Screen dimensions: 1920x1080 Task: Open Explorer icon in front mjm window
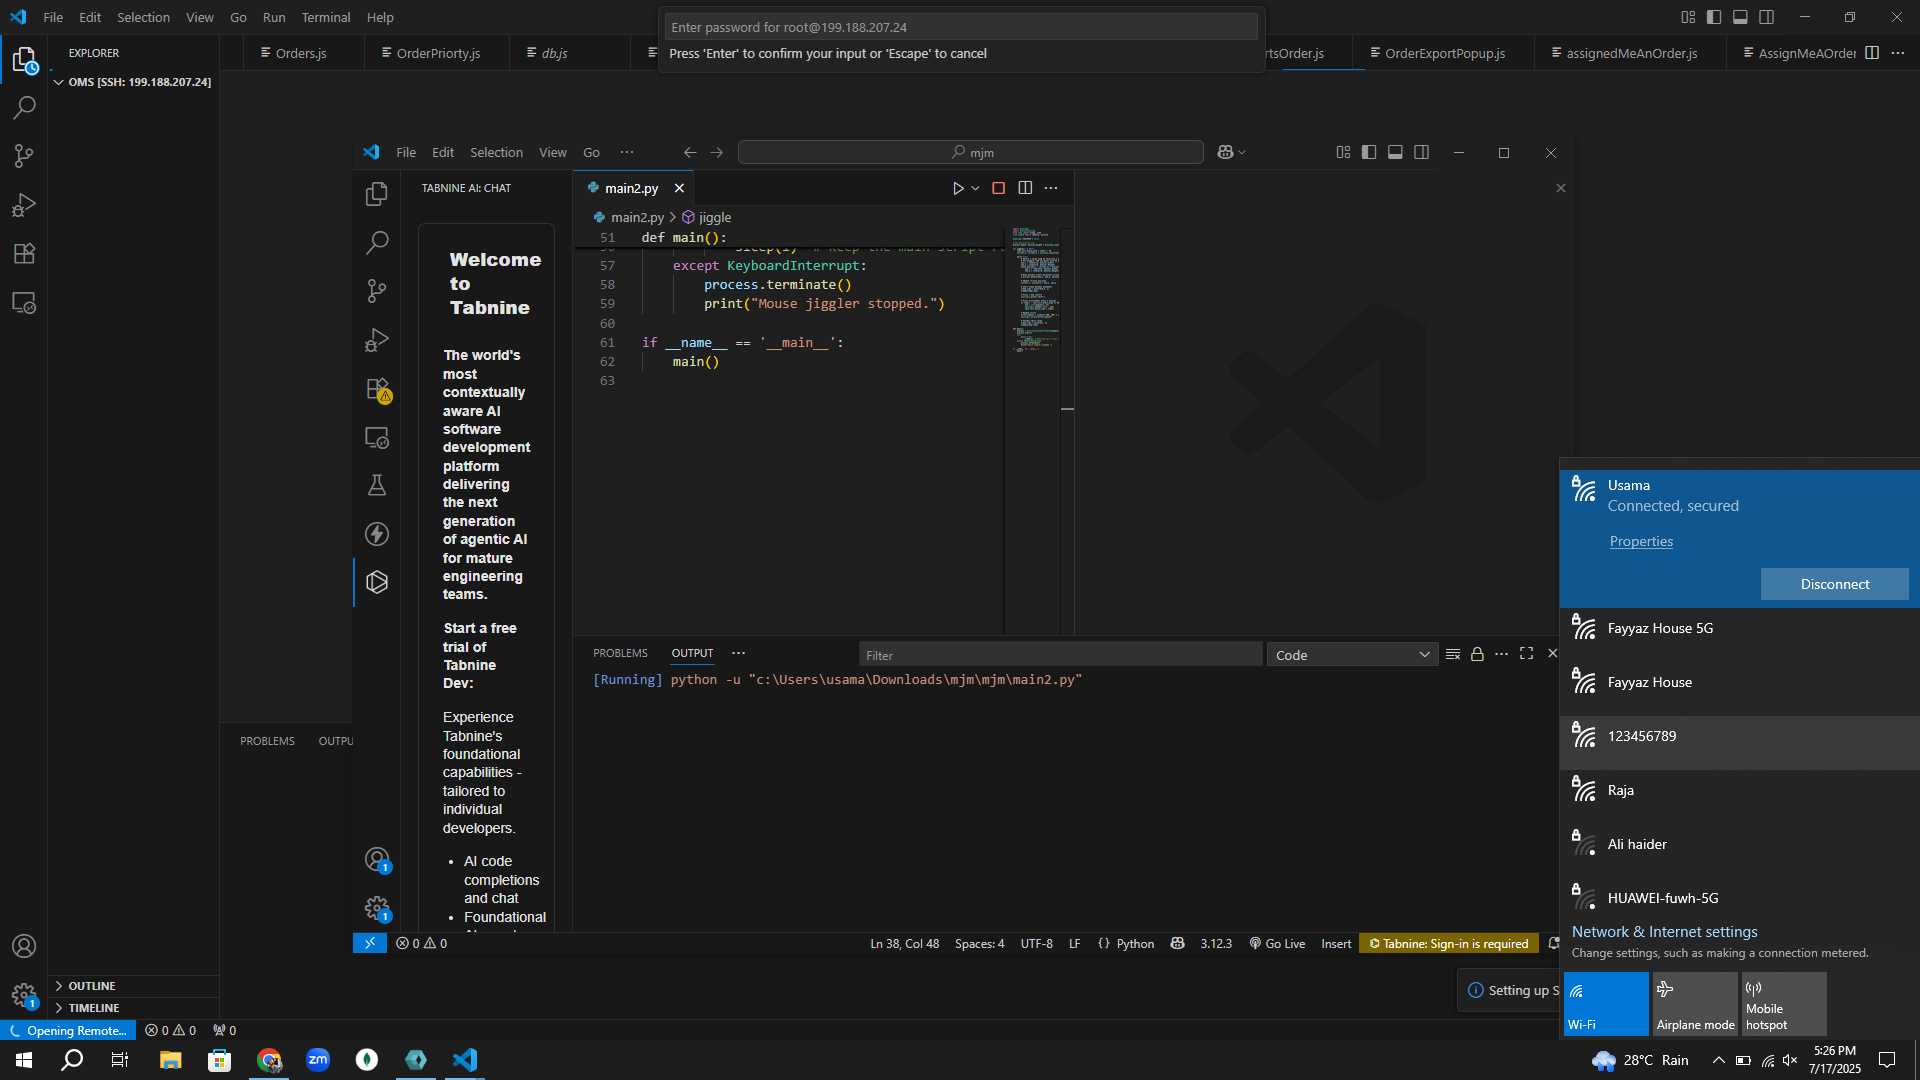pos(377,194)
